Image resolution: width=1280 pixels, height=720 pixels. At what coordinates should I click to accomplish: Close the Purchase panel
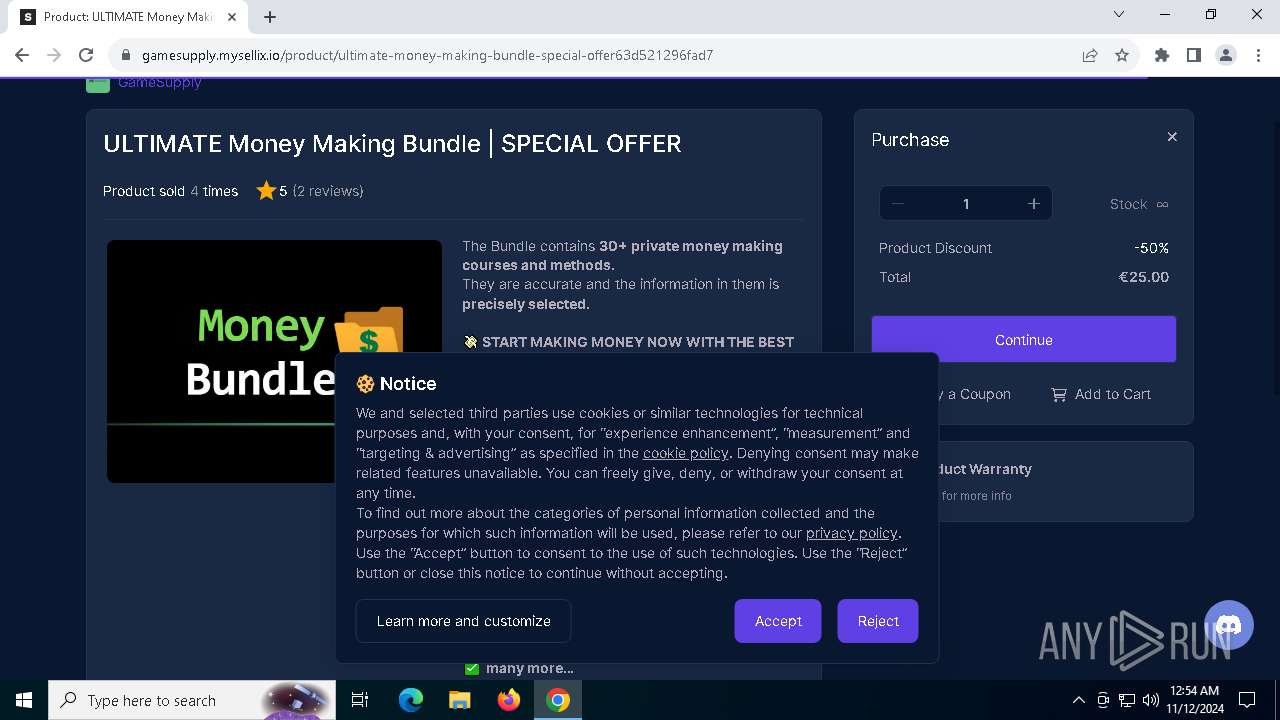(x=1172, y=137)
